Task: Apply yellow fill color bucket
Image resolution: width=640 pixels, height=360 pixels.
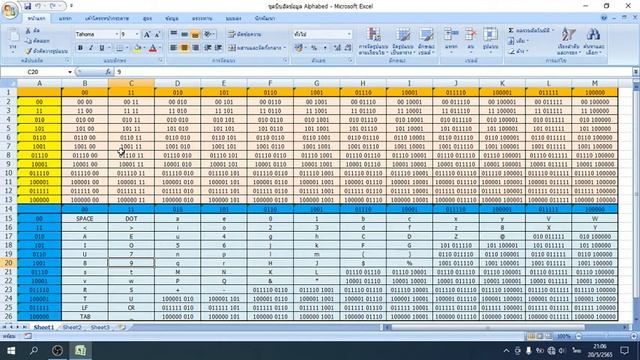Action: coord(137,48)
